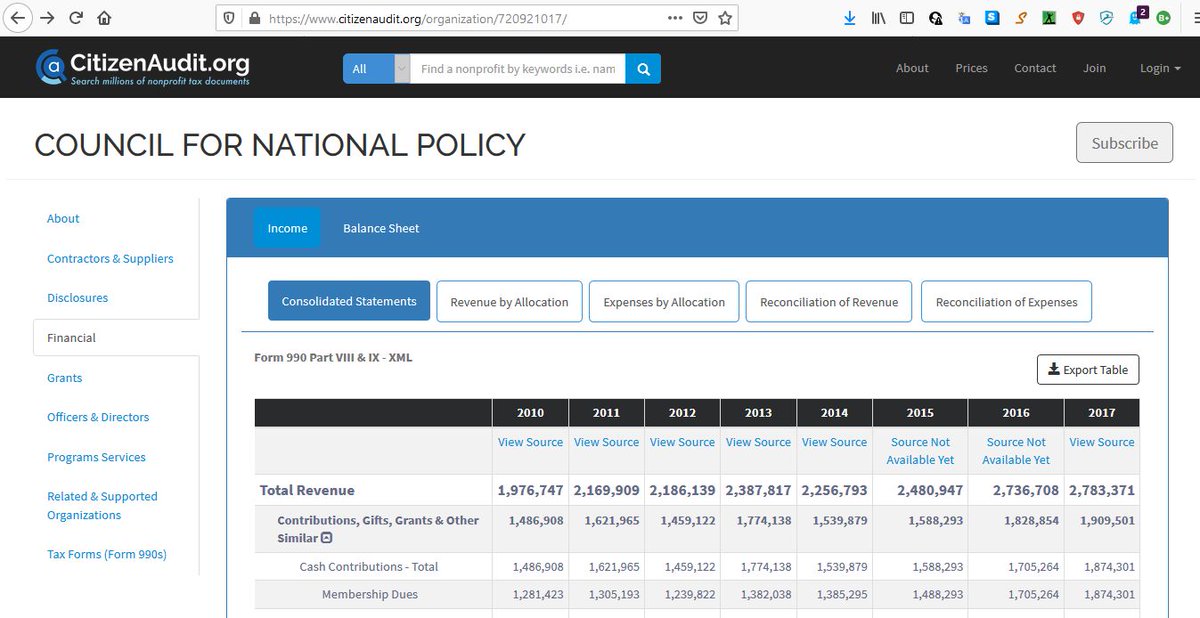The width and height of the screenshot is (1200, 618).
Task: Subscribe to this organization
Action: pyautogui.click(x=1124, y=143)
